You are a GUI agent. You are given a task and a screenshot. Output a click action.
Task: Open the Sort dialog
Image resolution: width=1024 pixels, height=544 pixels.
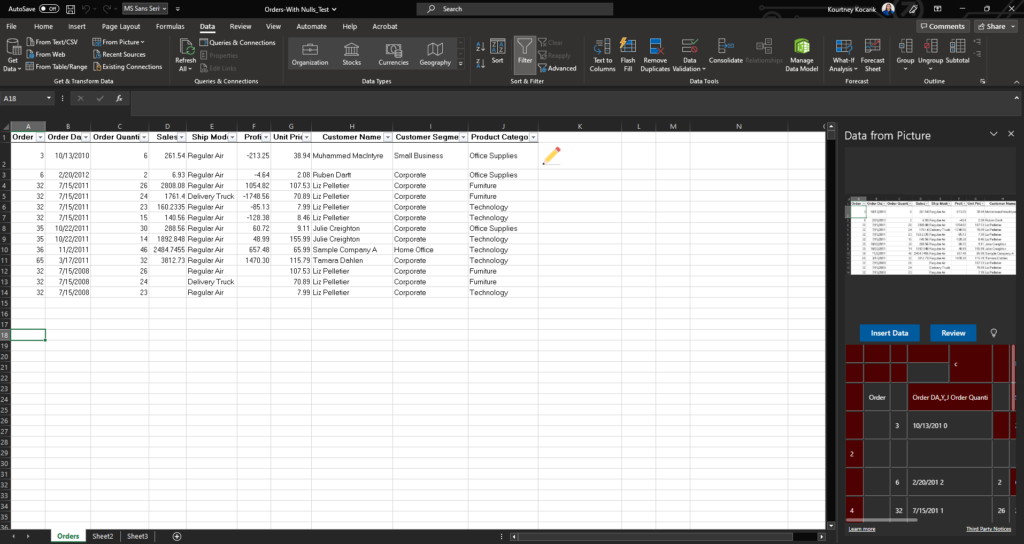point(498,52)
